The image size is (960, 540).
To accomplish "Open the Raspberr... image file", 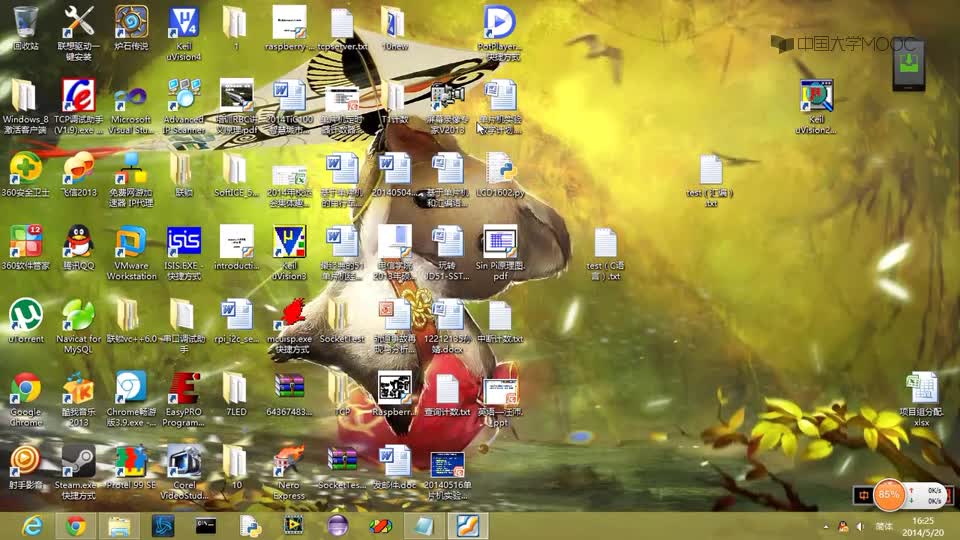I will 395,394.
